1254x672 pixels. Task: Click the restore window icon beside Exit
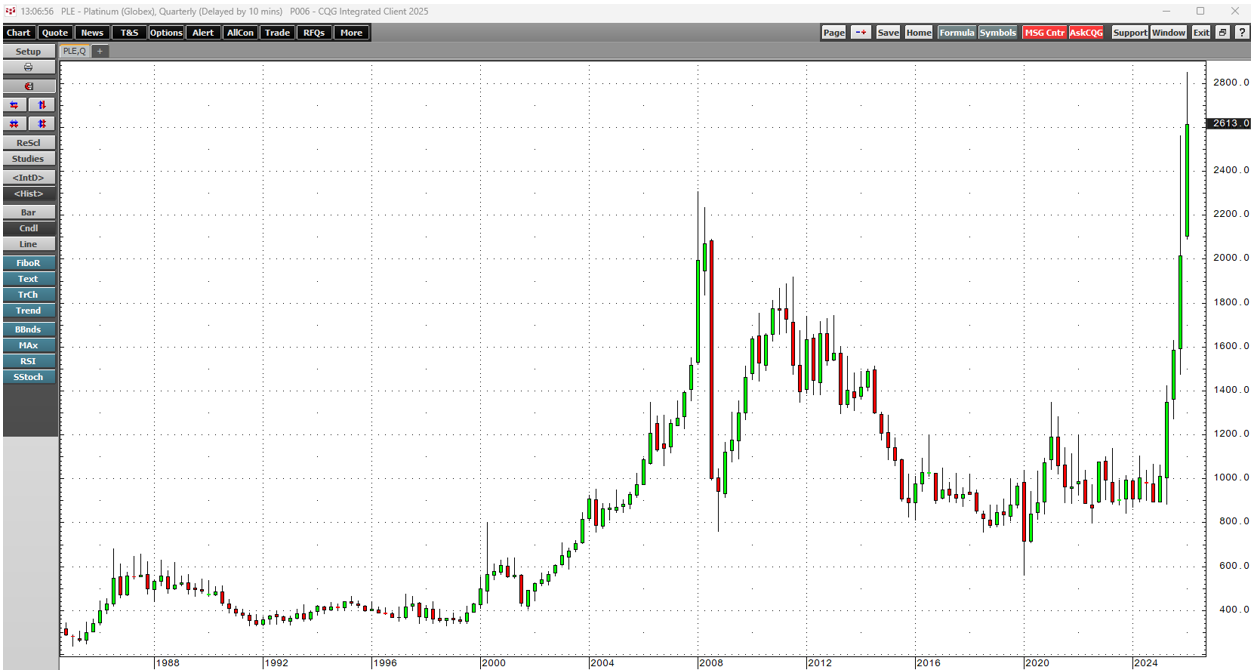(1222, 33)
